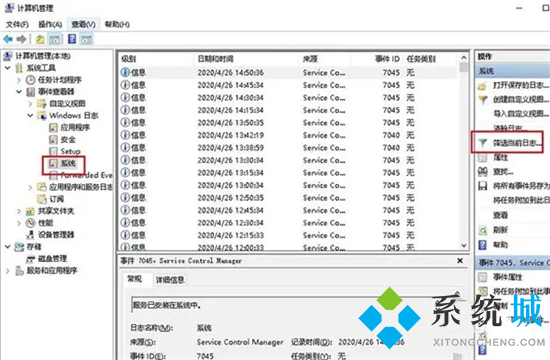Screen dimensions: 550x360
Task: Open 安全 log in tree
Action: (x=68, y=139)
